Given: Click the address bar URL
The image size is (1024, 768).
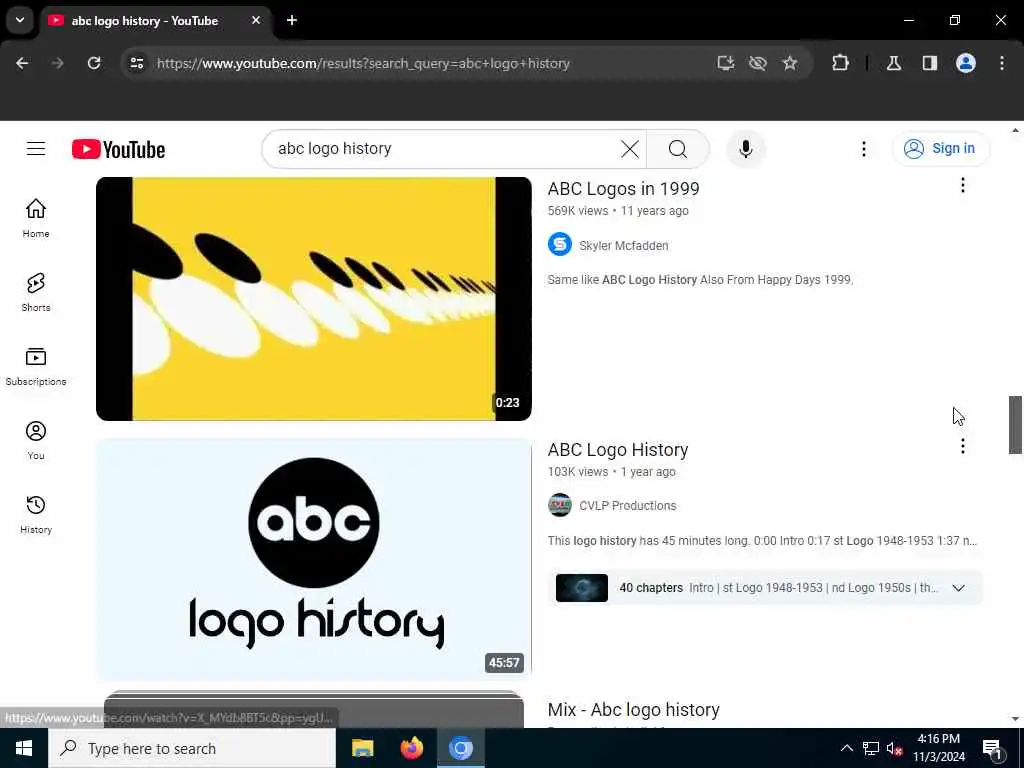Looking at the screenshot, I should pyautogui.click(x=363, y=63).
